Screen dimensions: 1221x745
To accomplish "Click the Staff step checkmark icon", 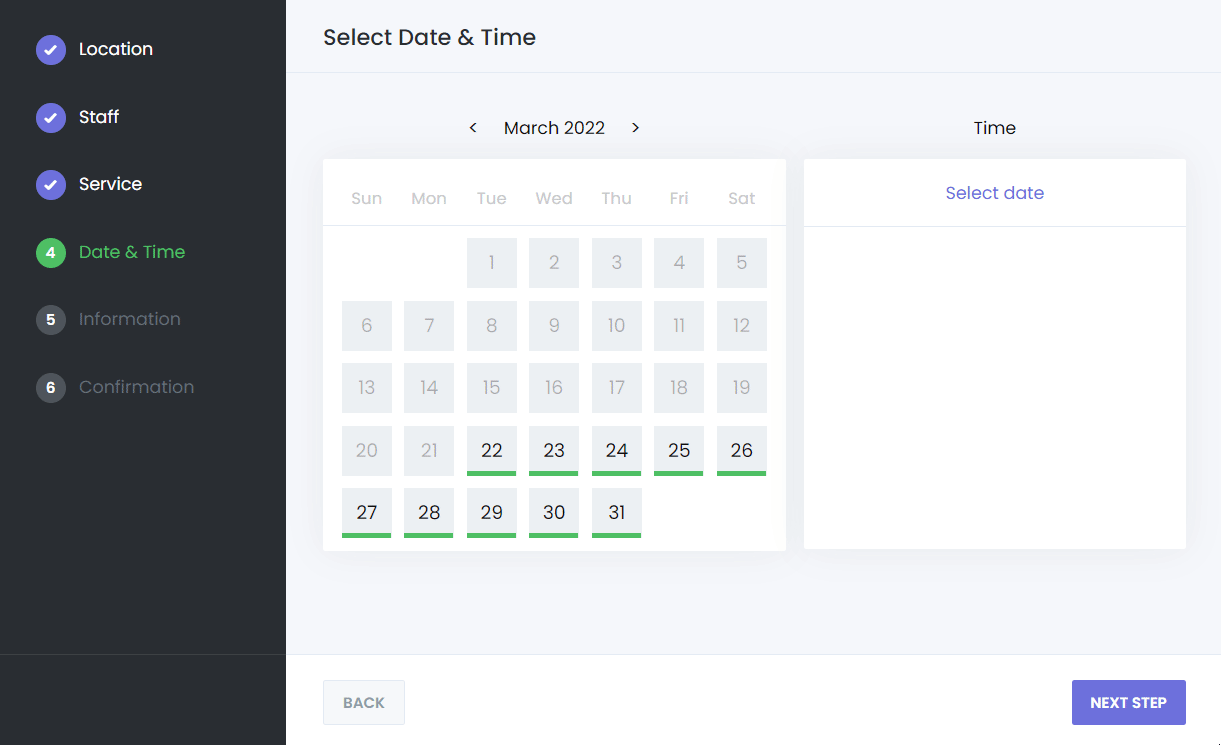I will click(50, 117).
